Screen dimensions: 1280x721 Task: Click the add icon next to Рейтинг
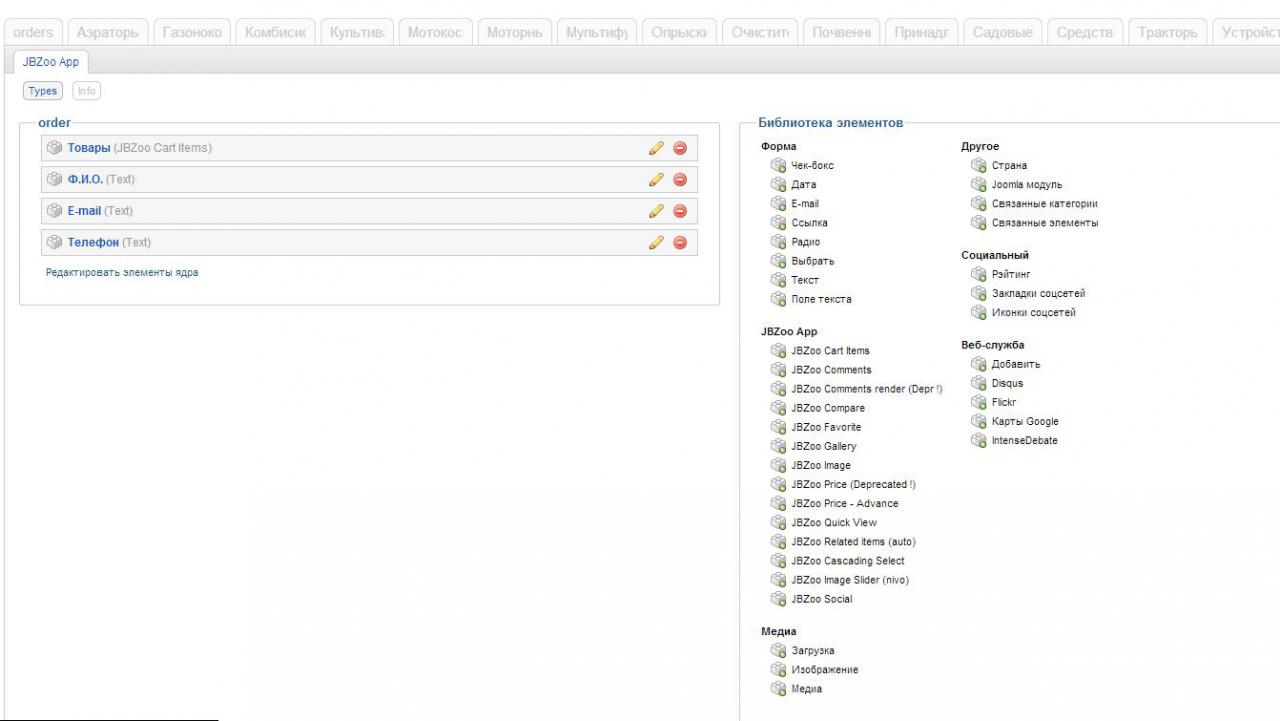coord(979,274)
